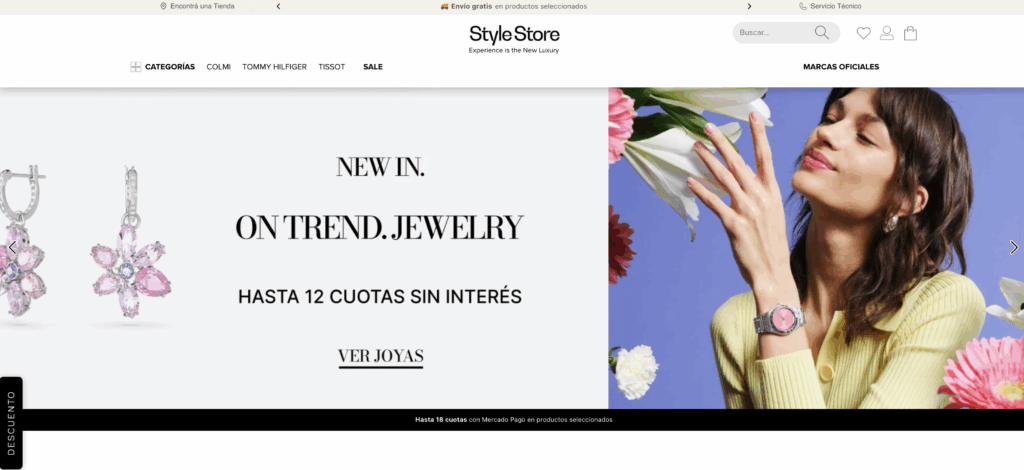Go to next banner slide
Image resolution: width=1024 pixels, height=470 pixels.
pyautogui.click(x=1014, y=247)
